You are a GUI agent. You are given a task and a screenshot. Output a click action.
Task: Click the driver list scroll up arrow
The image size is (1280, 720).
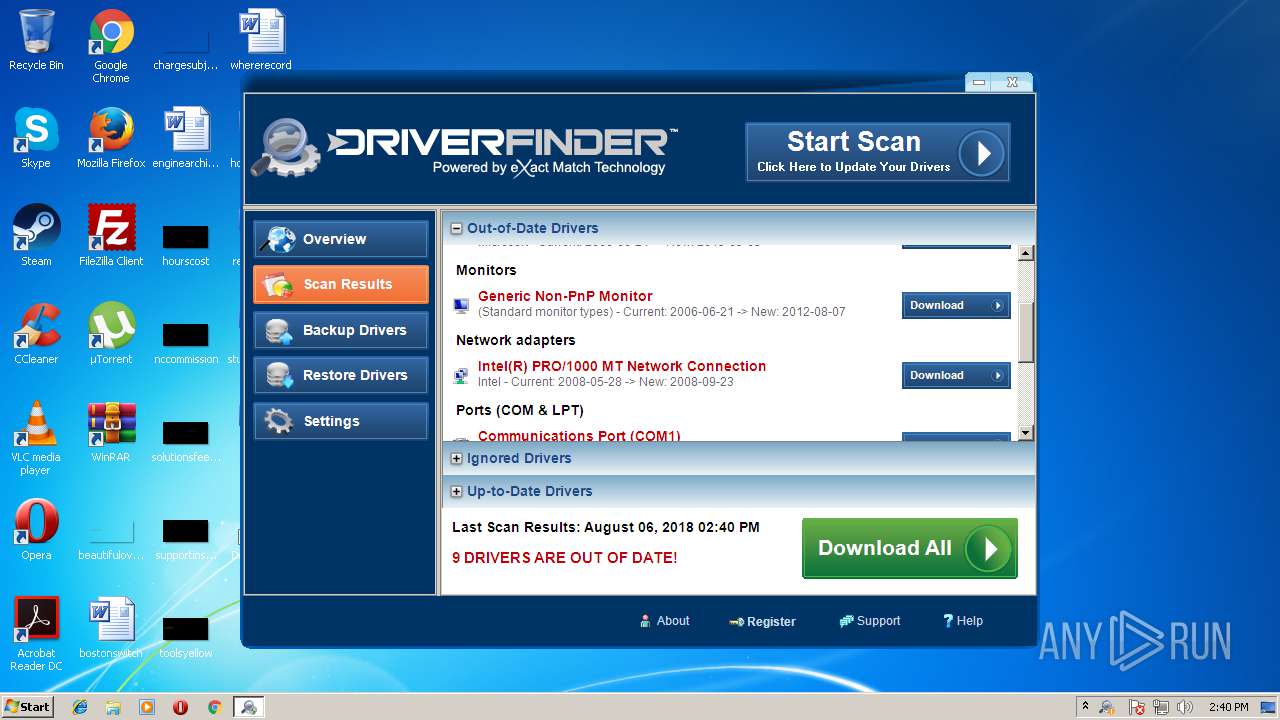coord(1025,254)
